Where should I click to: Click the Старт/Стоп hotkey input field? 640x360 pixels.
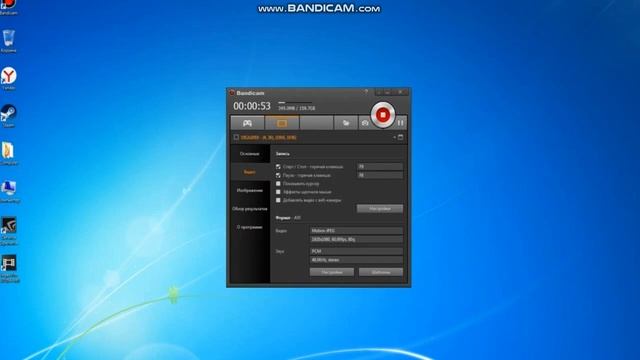click(380, 167)
